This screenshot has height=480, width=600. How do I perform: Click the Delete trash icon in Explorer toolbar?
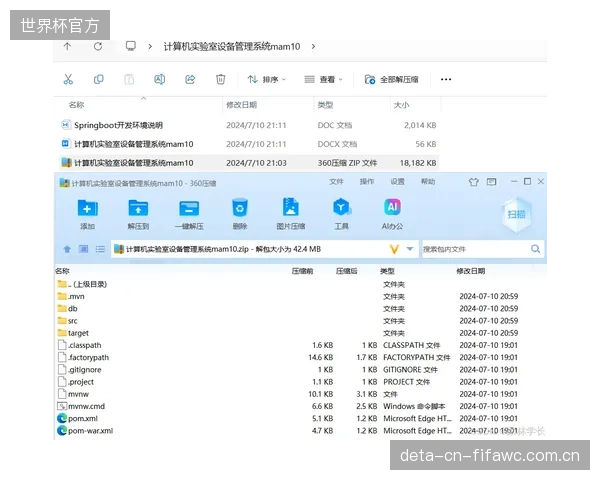click(220, 79)
